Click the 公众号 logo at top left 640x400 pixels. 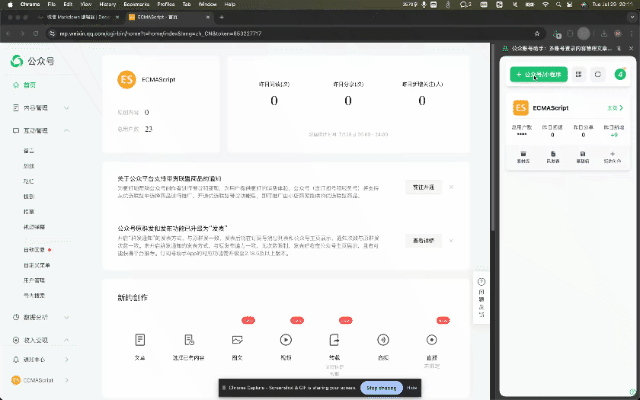[x=32, y=61]
